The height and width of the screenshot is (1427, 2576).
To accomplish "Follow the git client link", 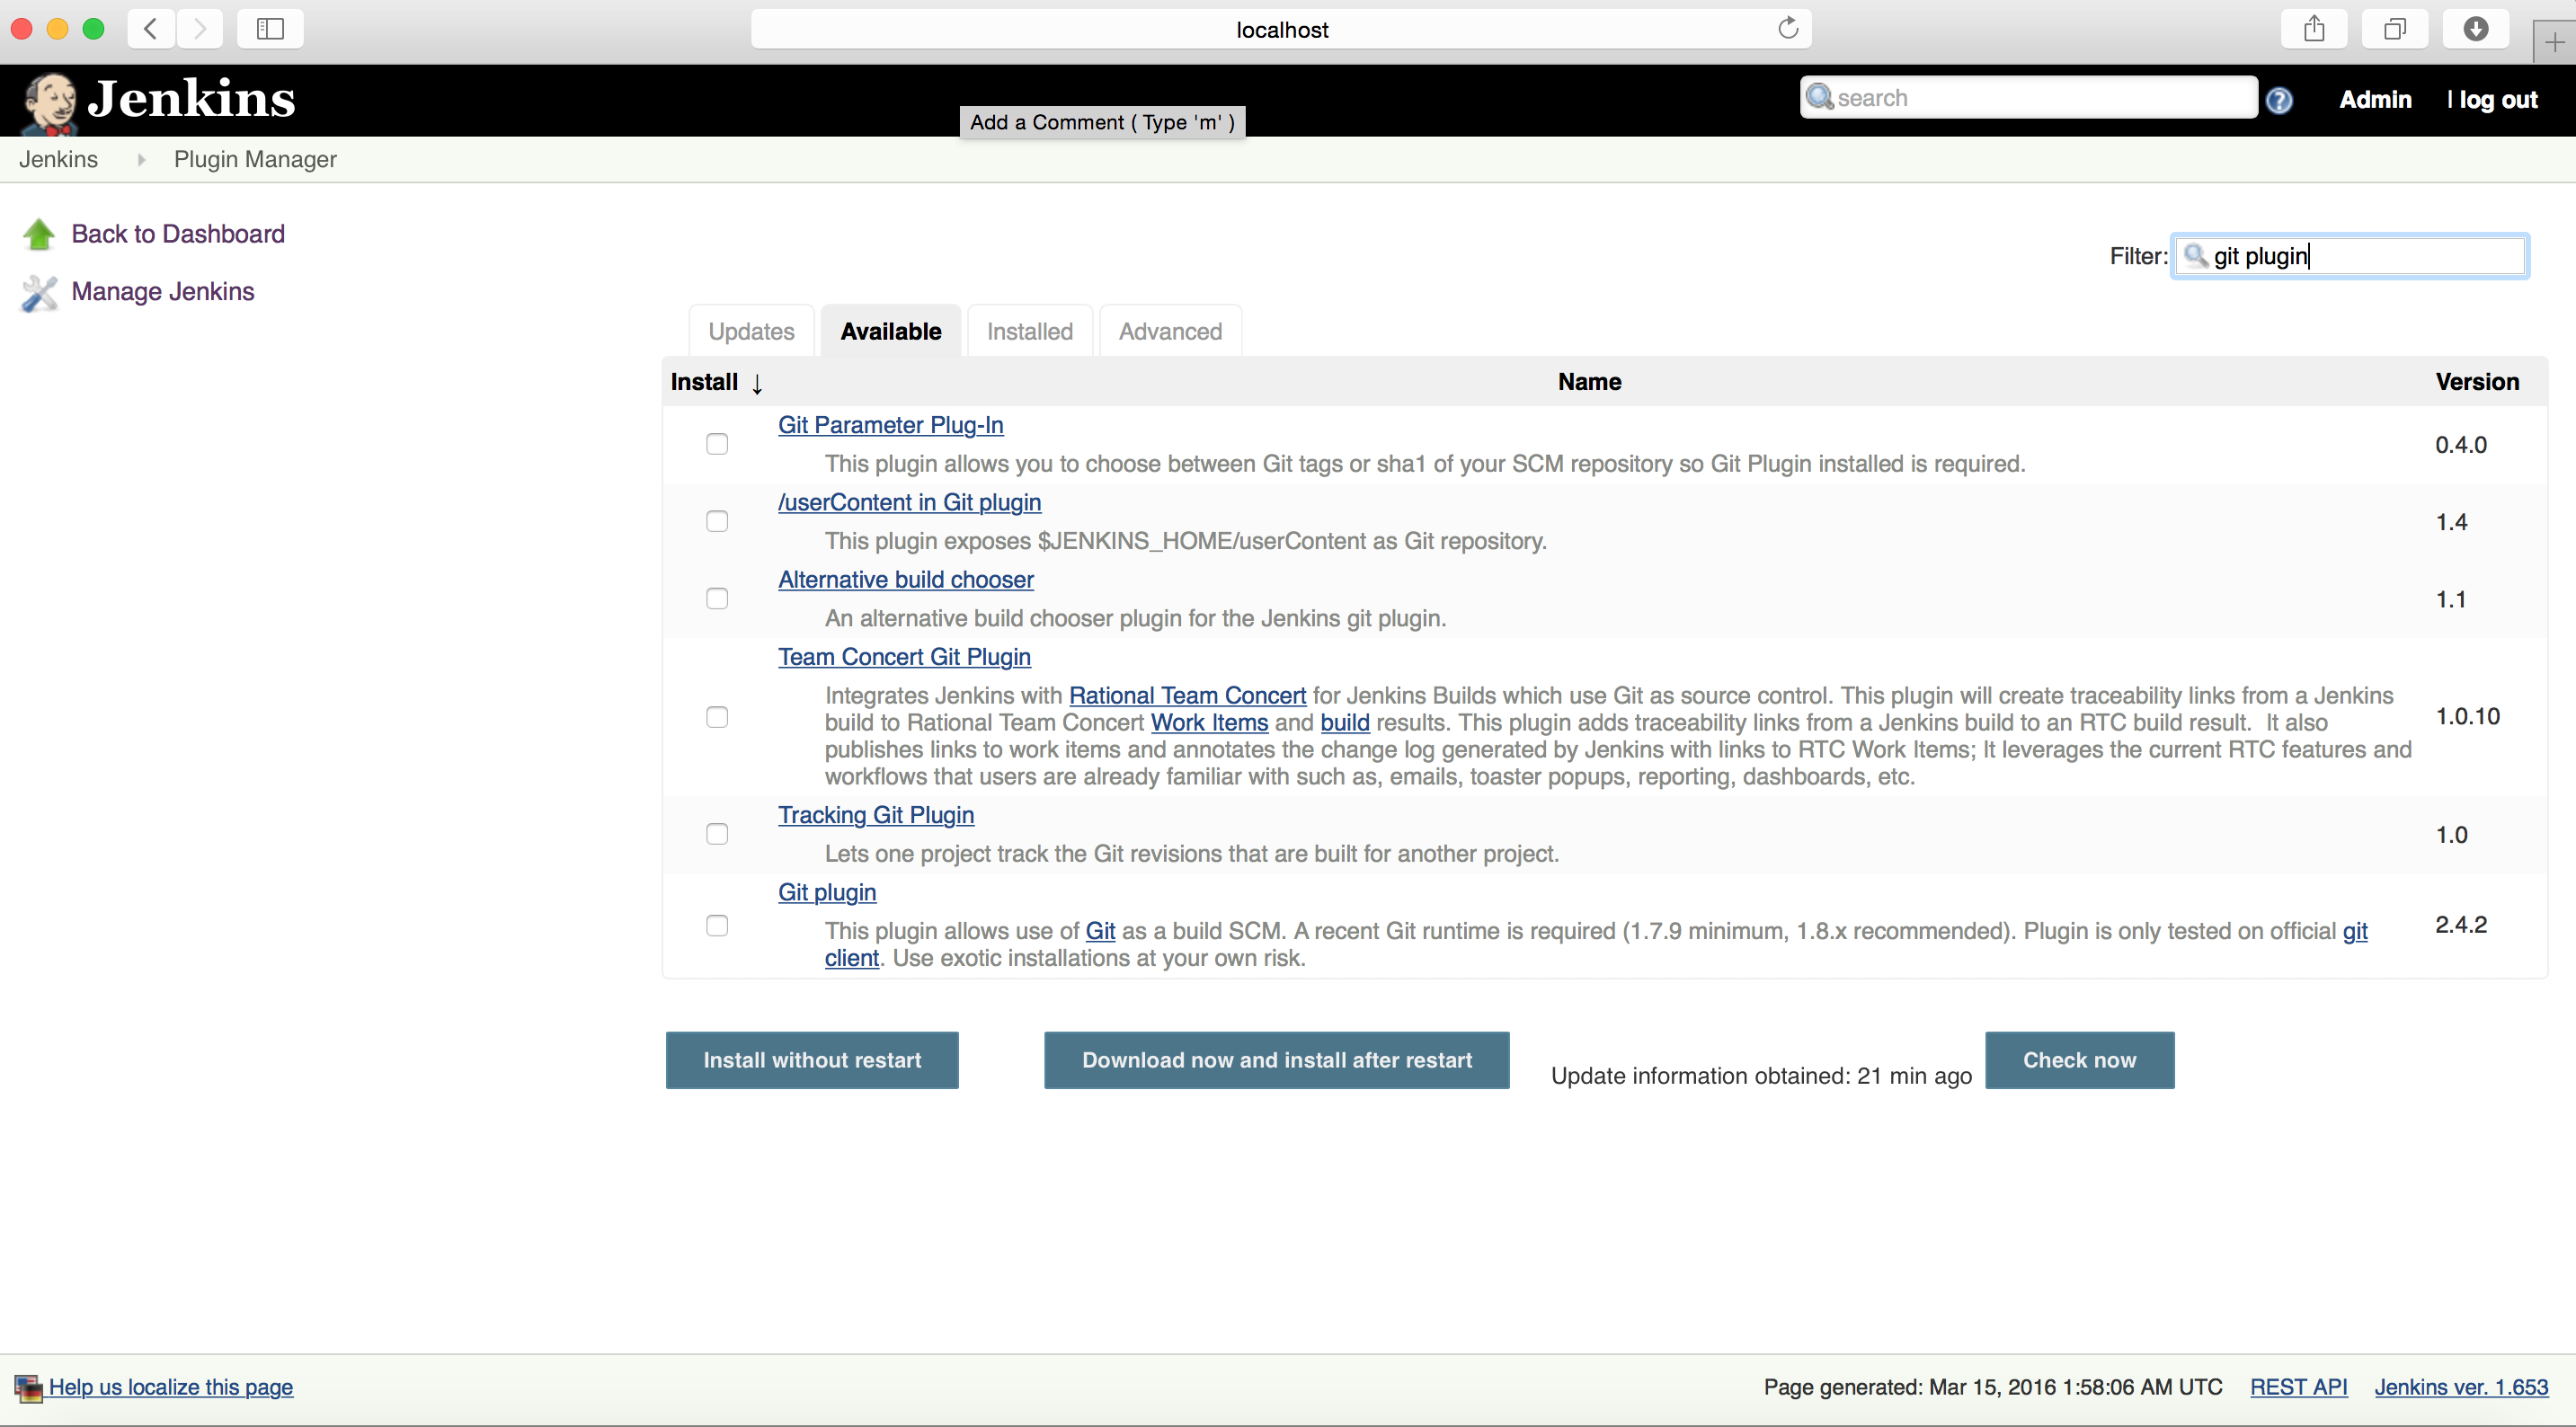I will click(851, 958).
